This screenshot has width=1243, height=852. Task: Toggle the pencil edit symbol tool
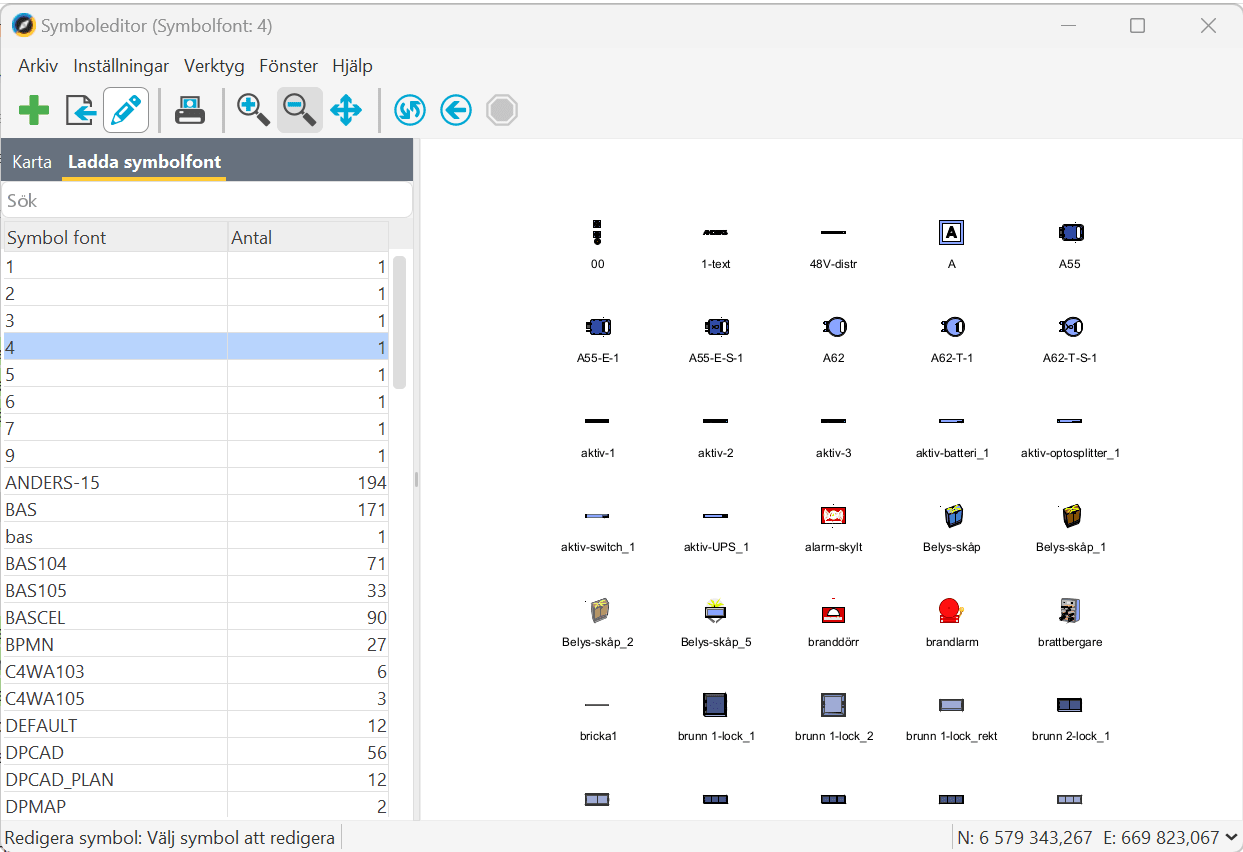point(126,110)
